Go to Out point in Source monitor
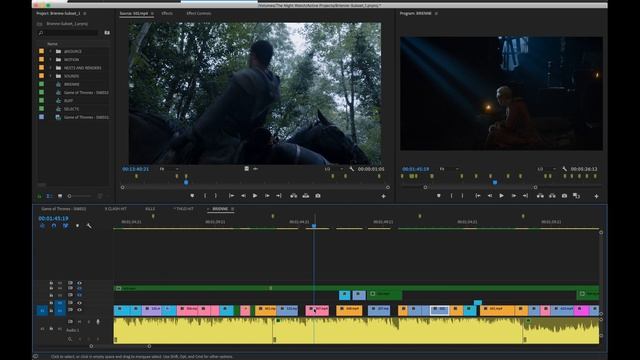640x360 pixels. pos(279,196)
